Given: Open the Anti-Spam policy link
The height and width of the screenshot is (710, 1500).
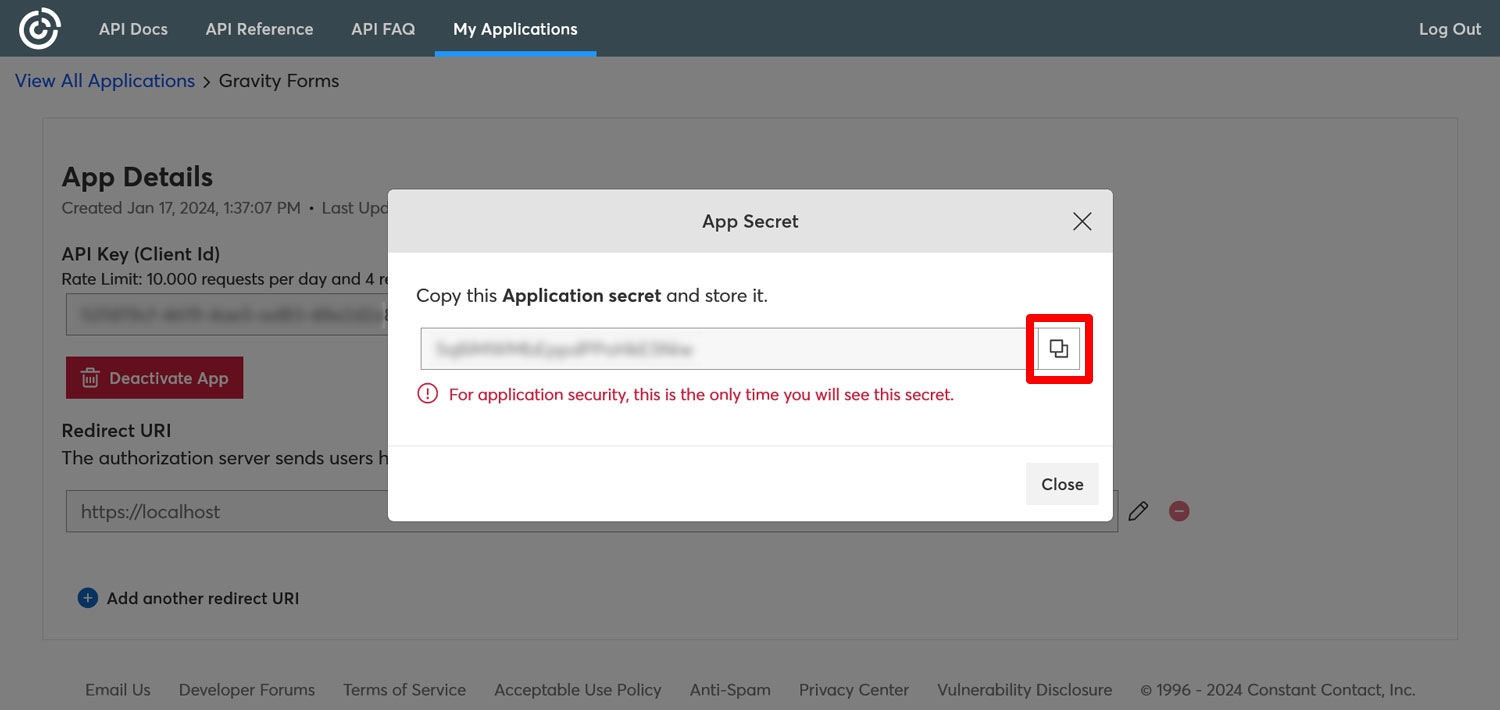Looking at the screenshot, I should tap(730, 690).
